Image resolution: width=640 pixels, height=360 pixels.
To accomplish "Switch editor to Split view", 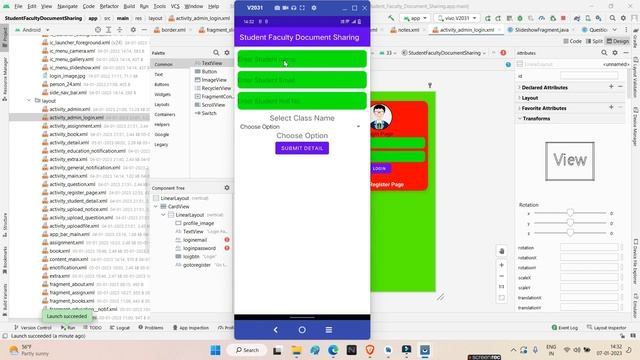I will [x=594, y=41].
